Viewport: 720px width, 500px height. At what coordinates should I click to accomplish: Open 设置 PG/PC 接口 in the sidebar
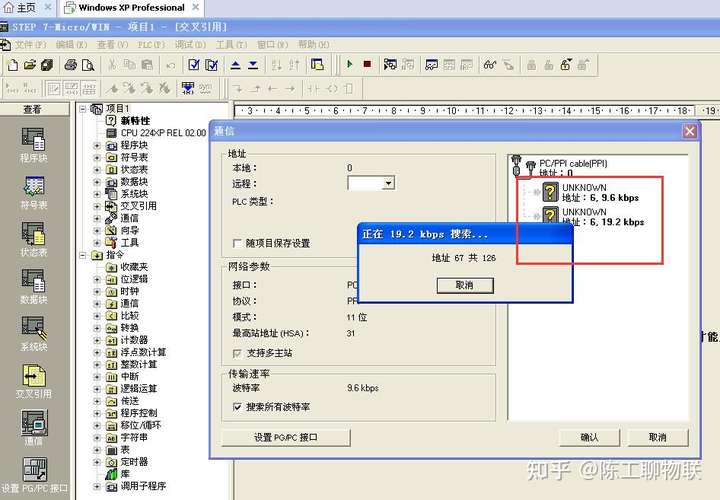34,475
